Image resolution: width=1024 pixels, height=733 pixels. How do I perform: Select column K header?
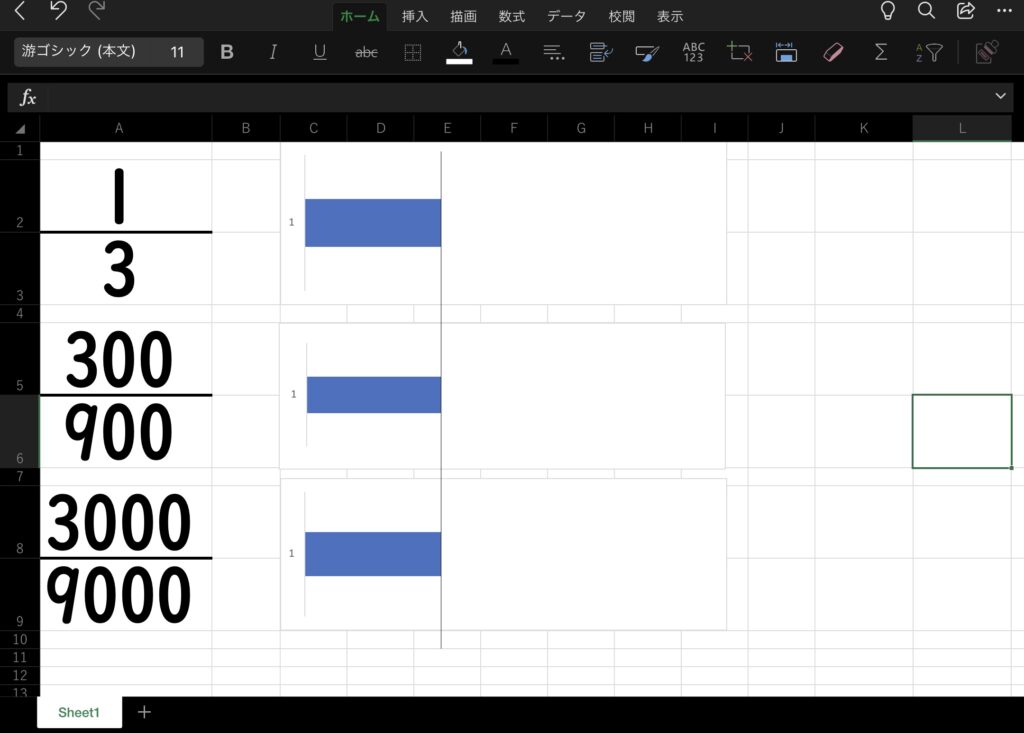click(863, 129)
